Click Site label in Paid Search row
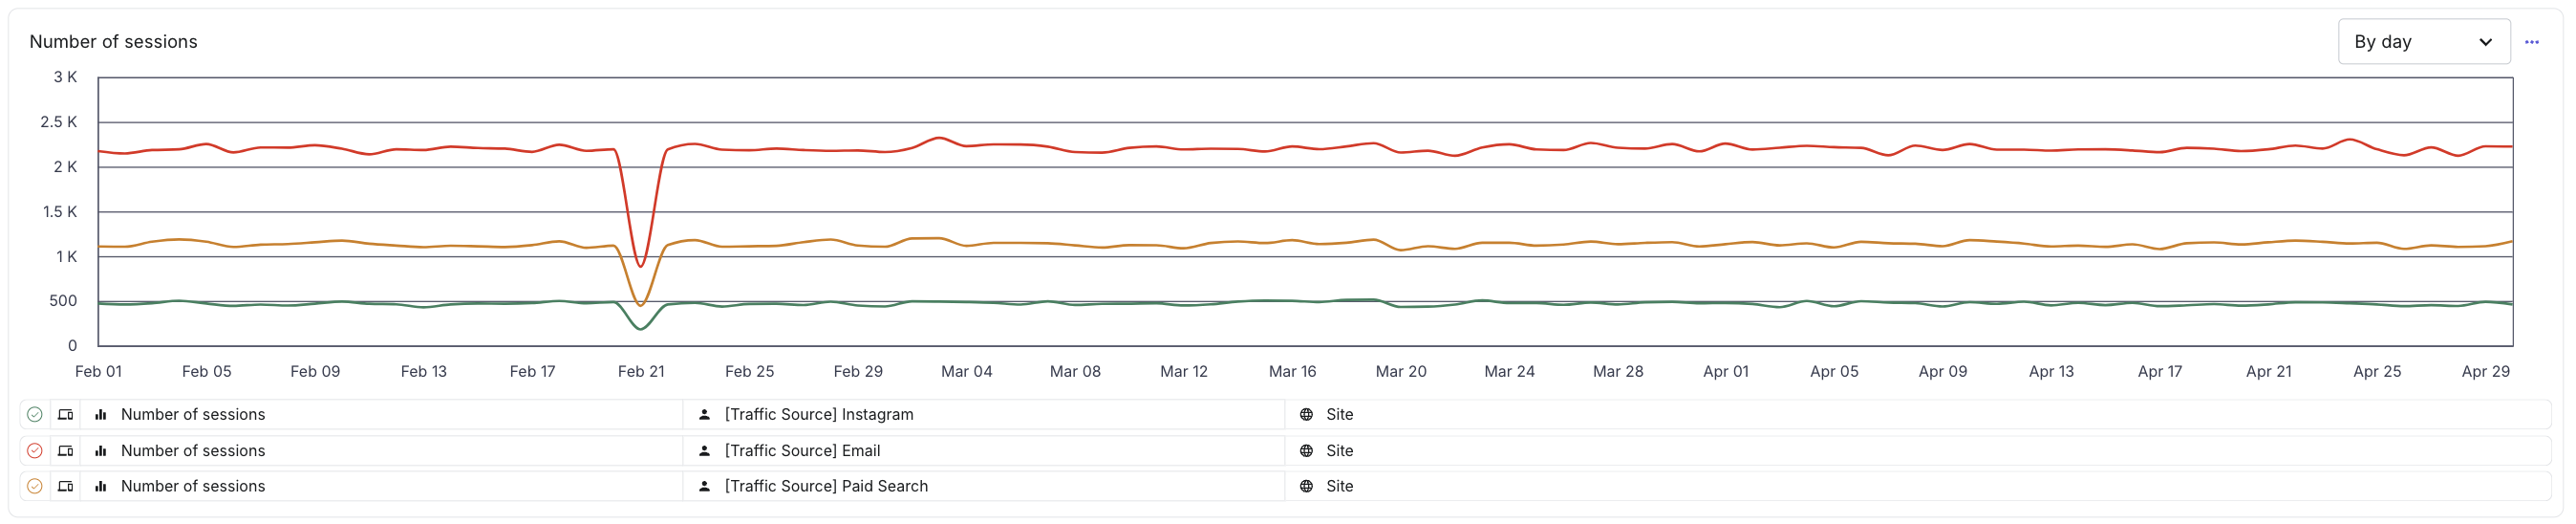 tap(1340, 486)
